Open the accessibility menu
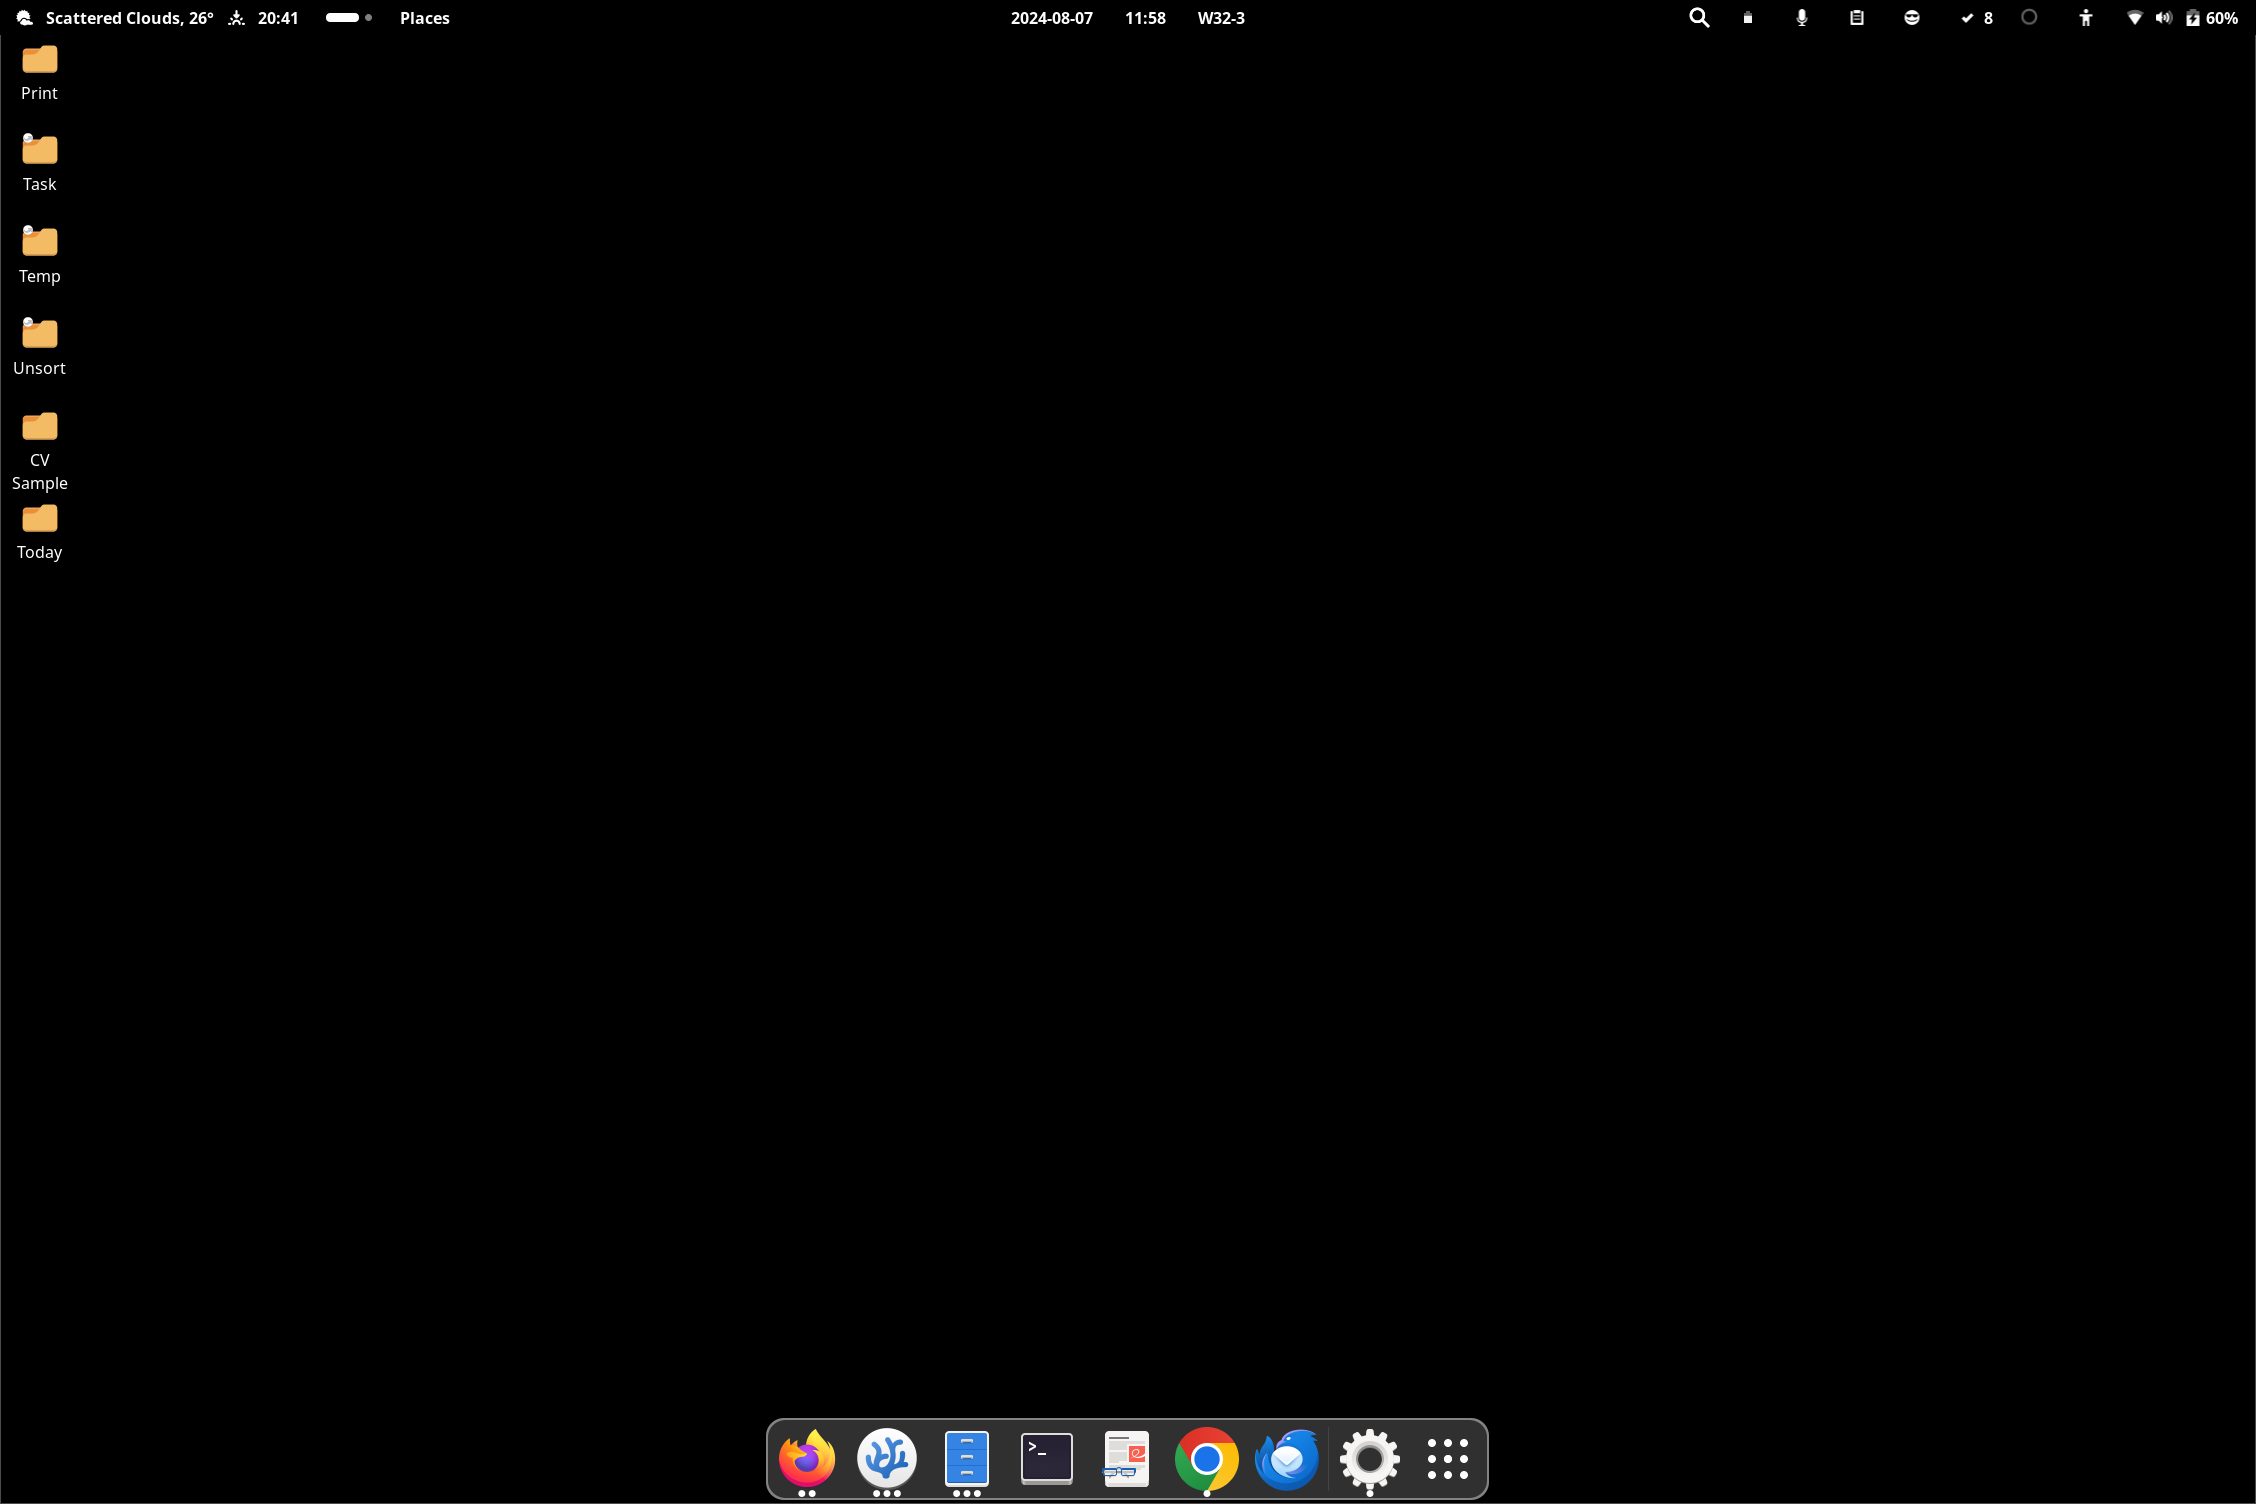This screenshot has height=1504, width=2256. (2085, 18)
